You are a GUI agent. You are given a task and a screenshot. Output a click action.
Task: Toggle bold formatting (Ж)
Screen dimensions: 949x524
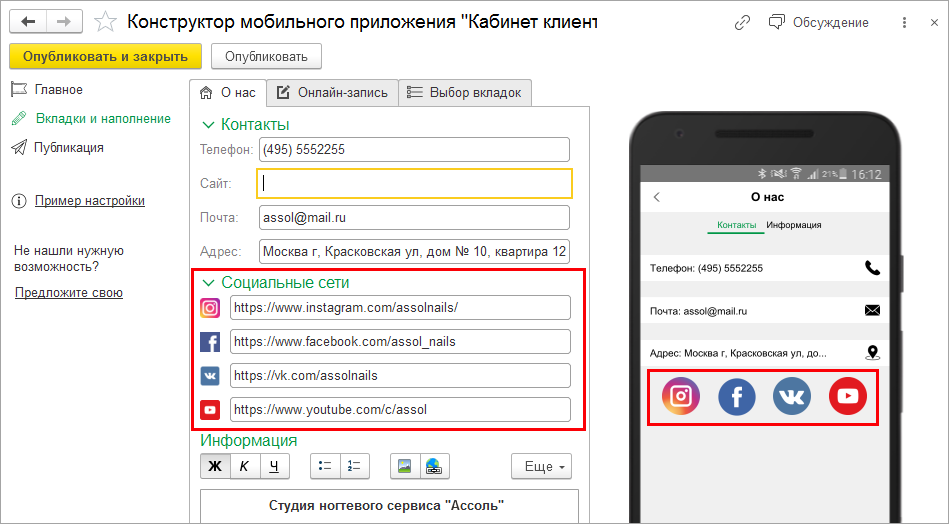pos(215,466)
